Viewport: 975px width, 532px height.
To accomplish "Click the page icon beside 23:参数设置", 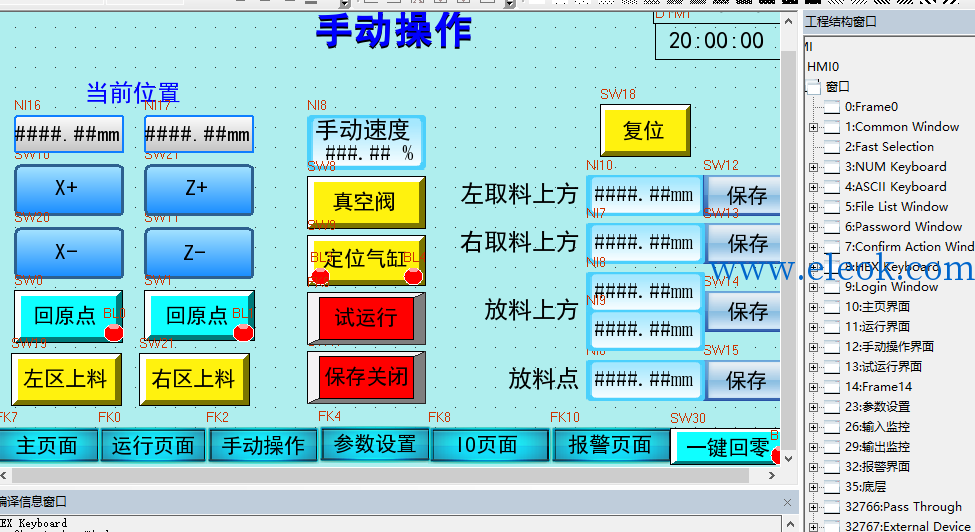I will [x=831, y=407].
